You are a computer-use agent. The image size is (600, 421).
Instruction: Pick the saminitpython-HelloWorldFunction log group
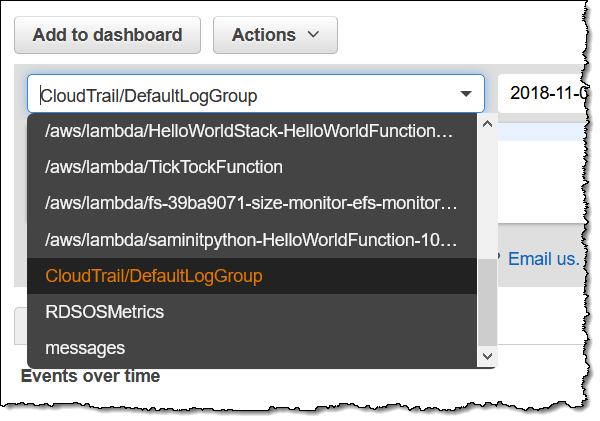tap(252, 240)
